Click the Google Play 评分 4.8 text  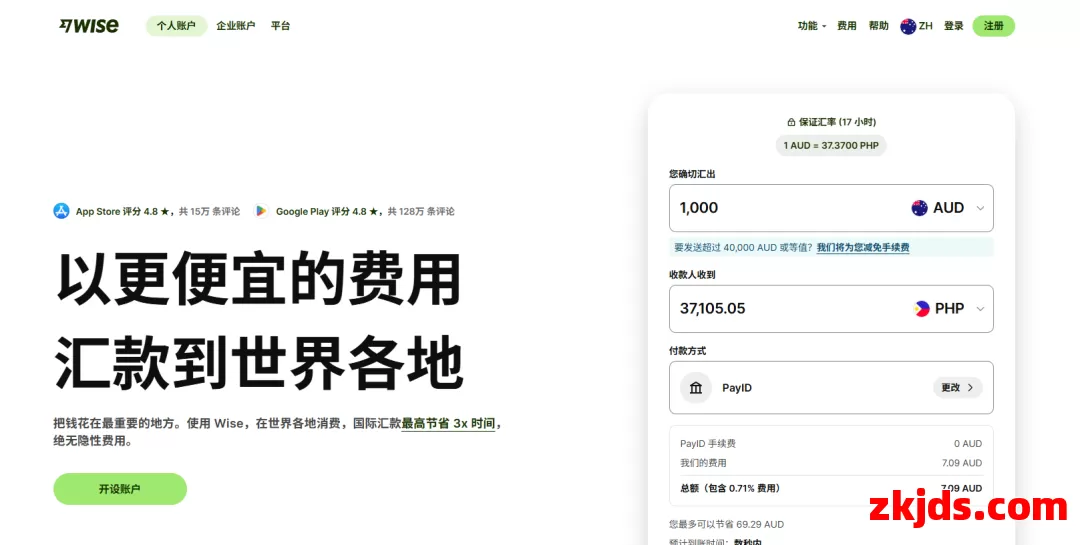[x=327, y=212]
